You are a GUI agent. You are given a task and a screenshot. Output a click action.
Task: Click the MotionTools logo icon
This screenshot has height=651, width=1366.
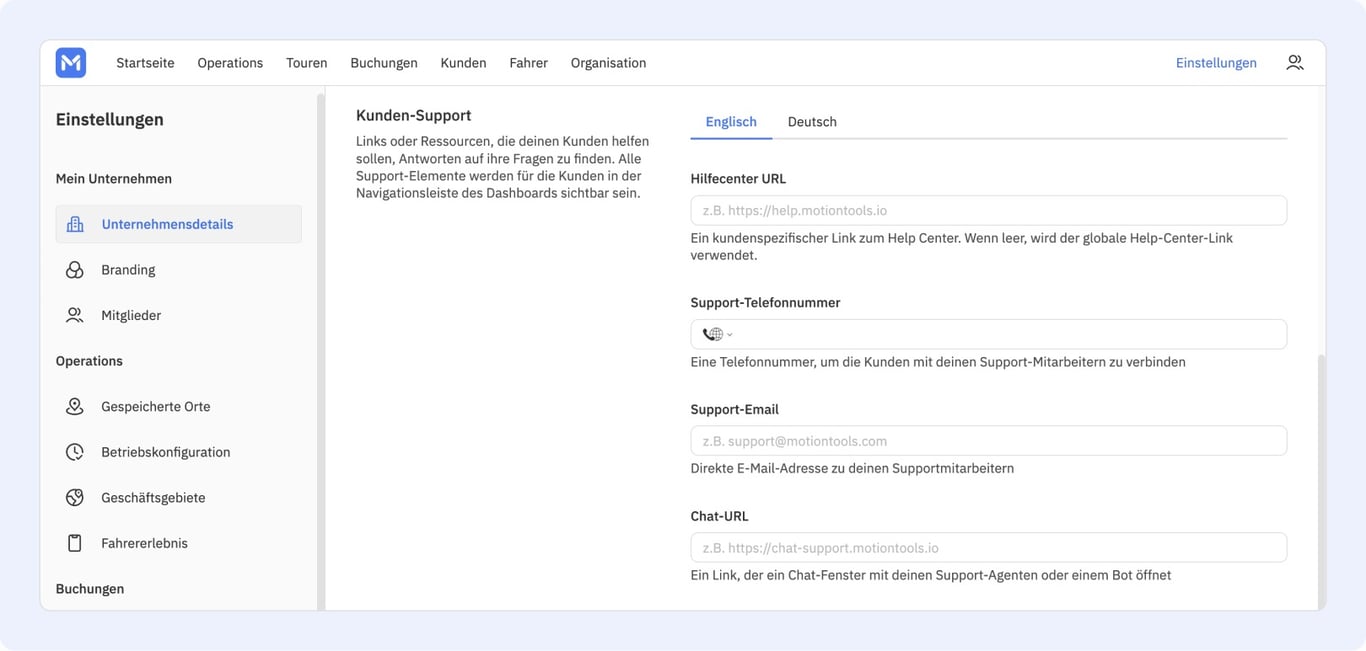71,63
